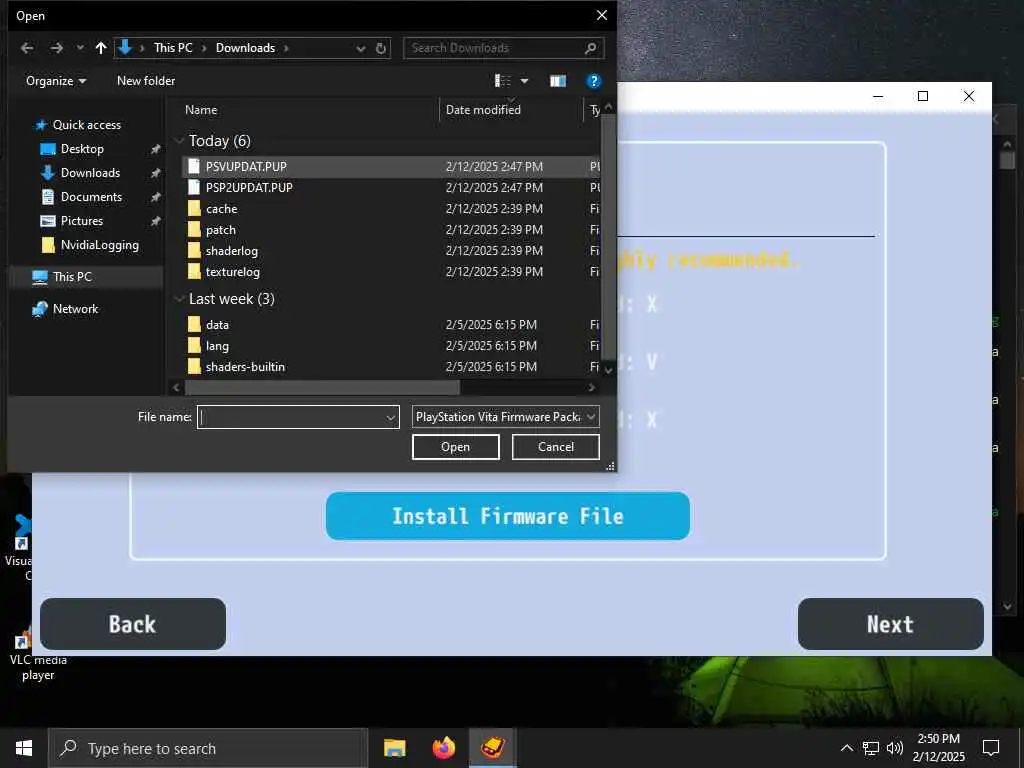Click the Back arrow in Open dialog

(x=27, y=48)
